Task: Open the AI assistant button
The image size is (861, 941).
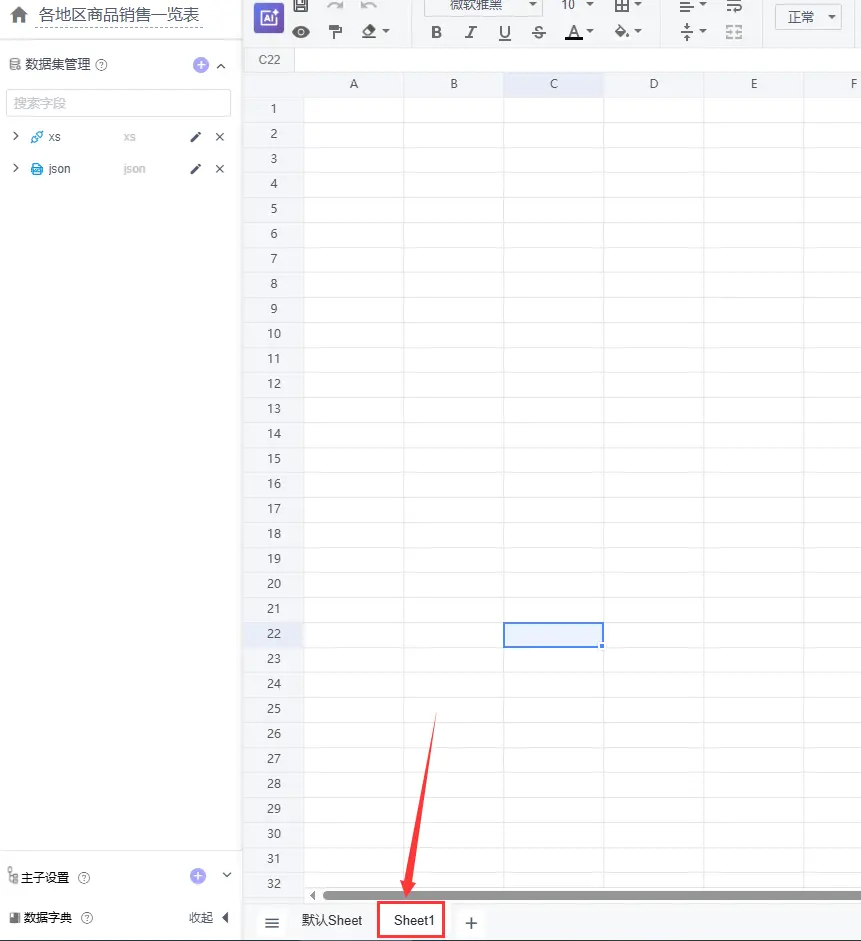Action: click(x=268, y=17)
